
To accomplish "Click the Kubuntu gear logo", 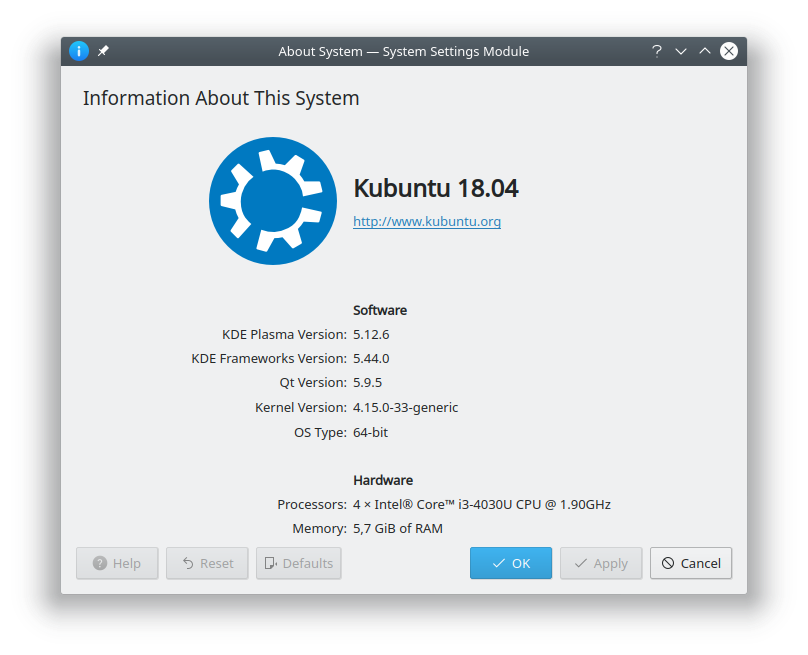I will [x=273, y=201].
